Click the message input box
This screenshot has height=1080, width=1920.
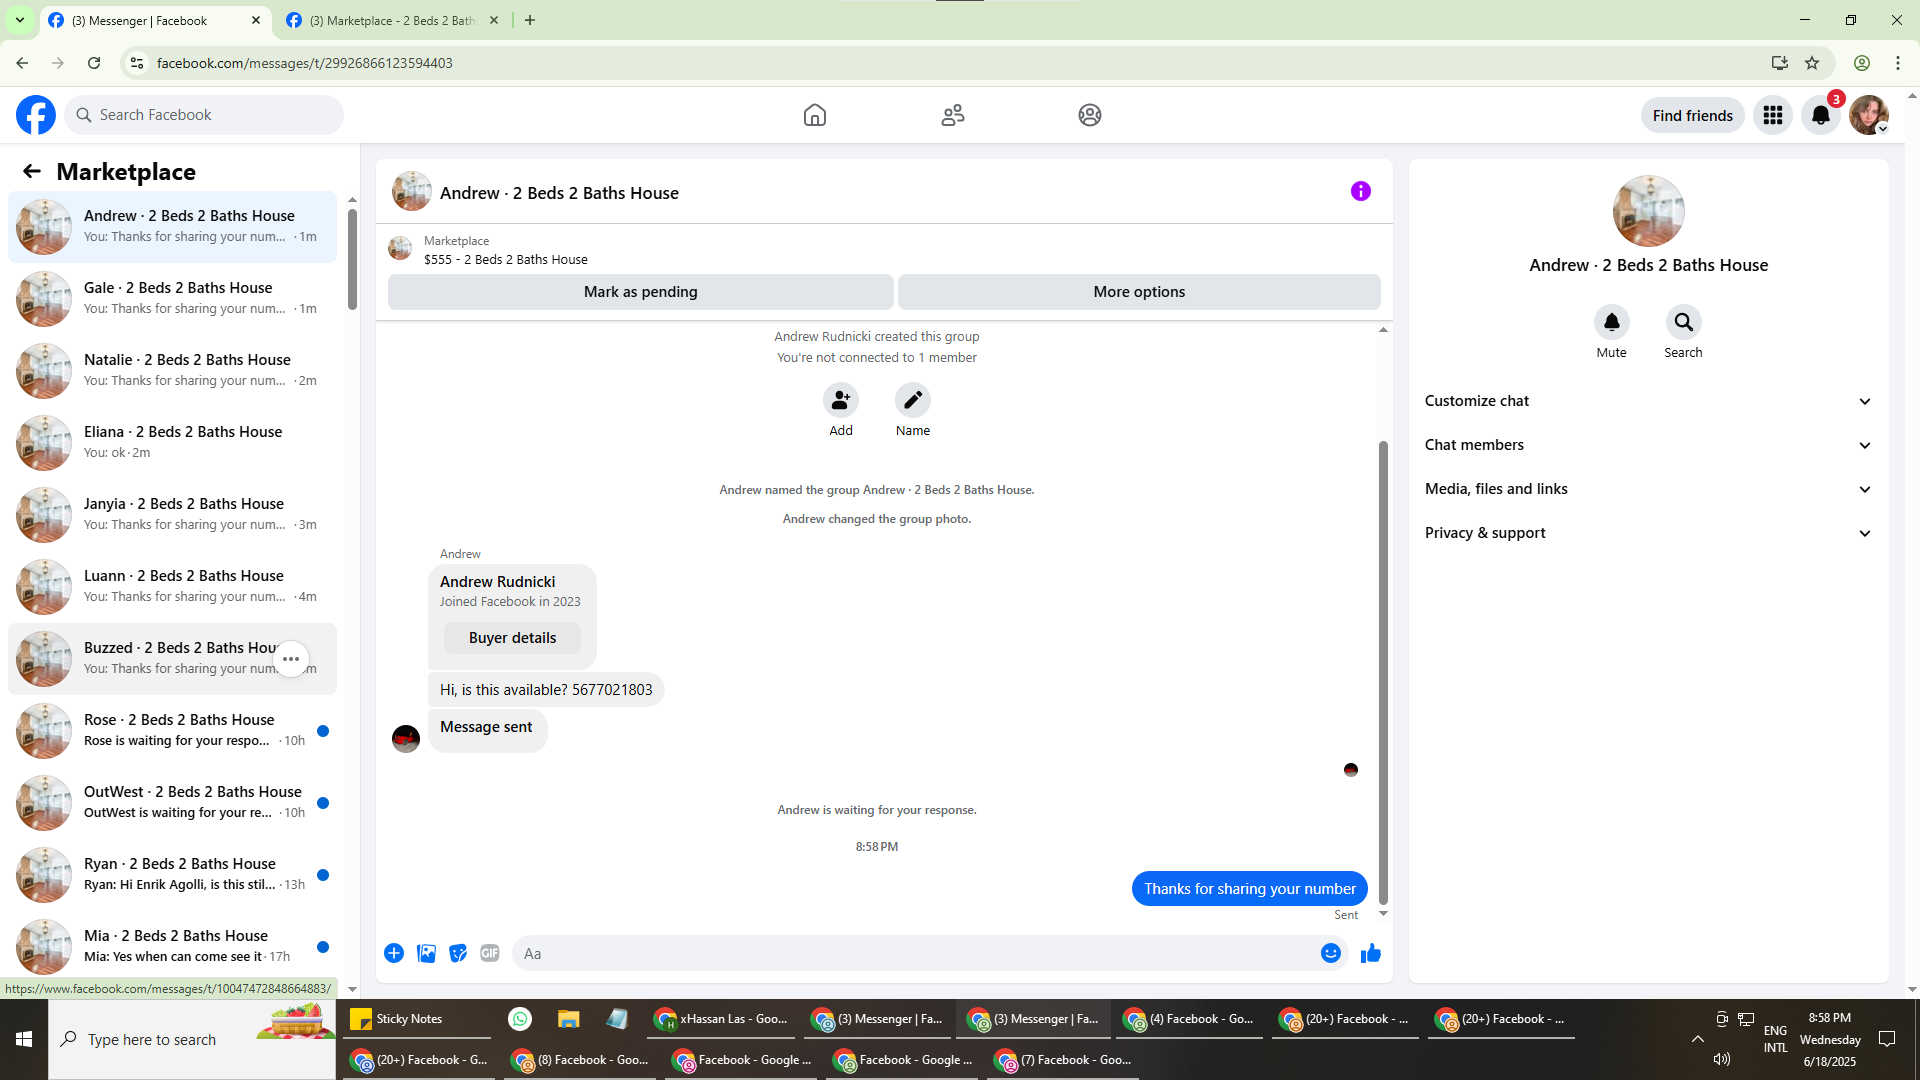coord(915,954)
